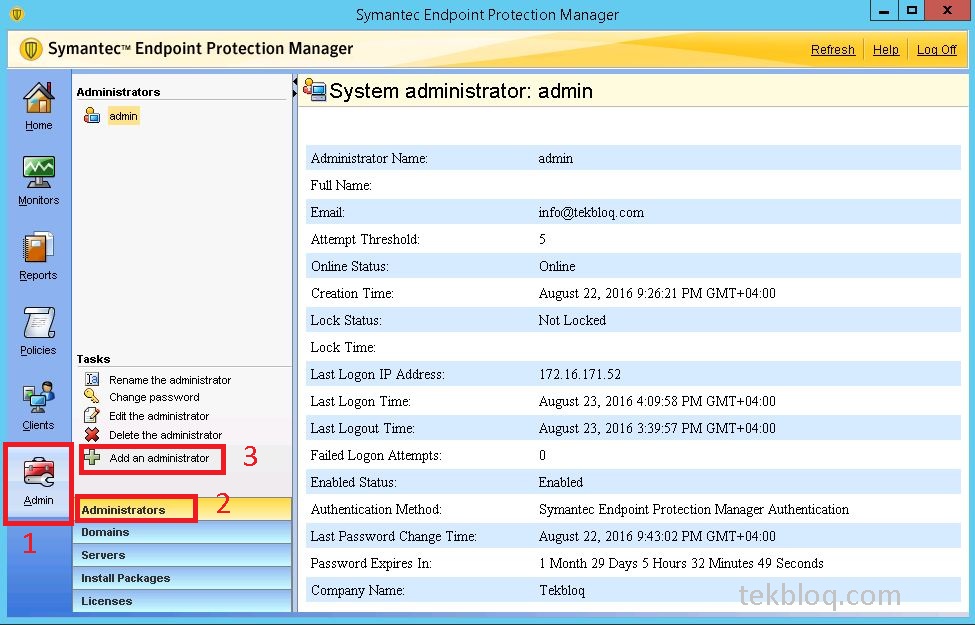Click Rename the administrator task
The width and height of the screenshot is (975, 625).
tap(170, 380)
